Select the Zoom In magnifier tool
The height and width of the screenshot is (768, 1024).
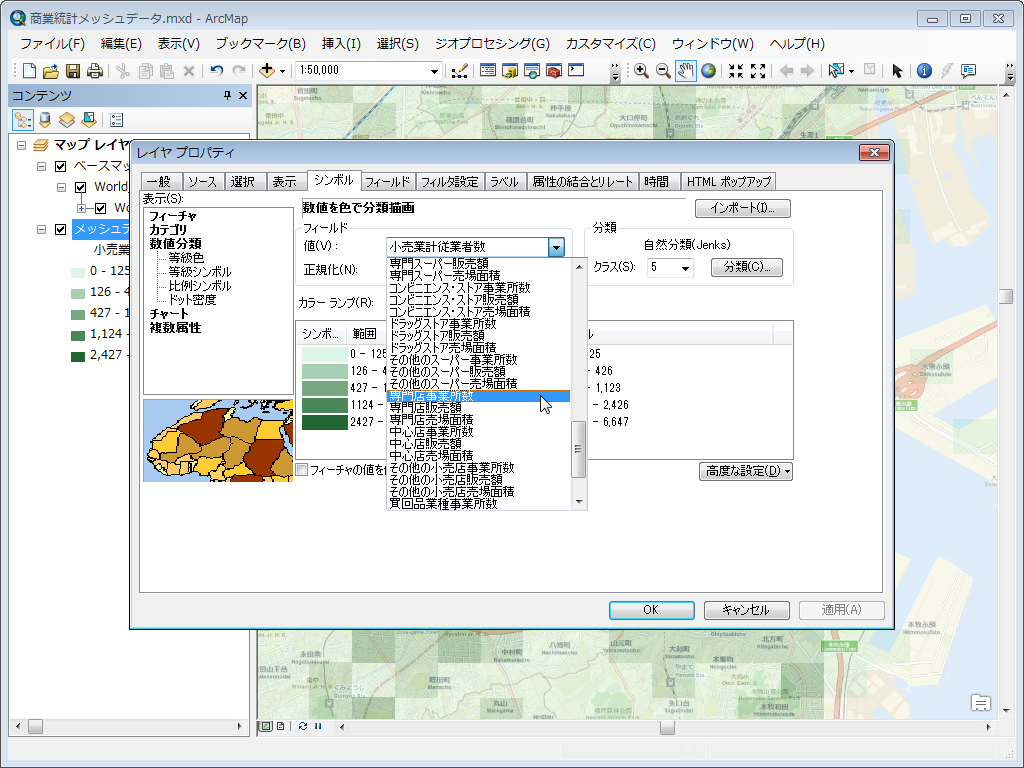(641, 71)
